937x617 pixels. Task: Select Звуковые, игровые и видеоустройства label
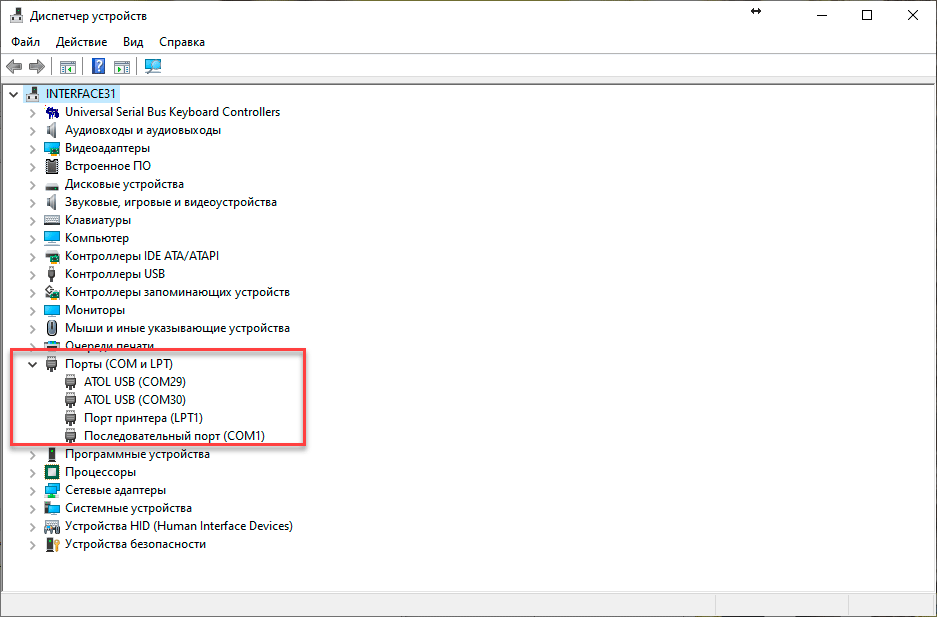click(171, 202)
